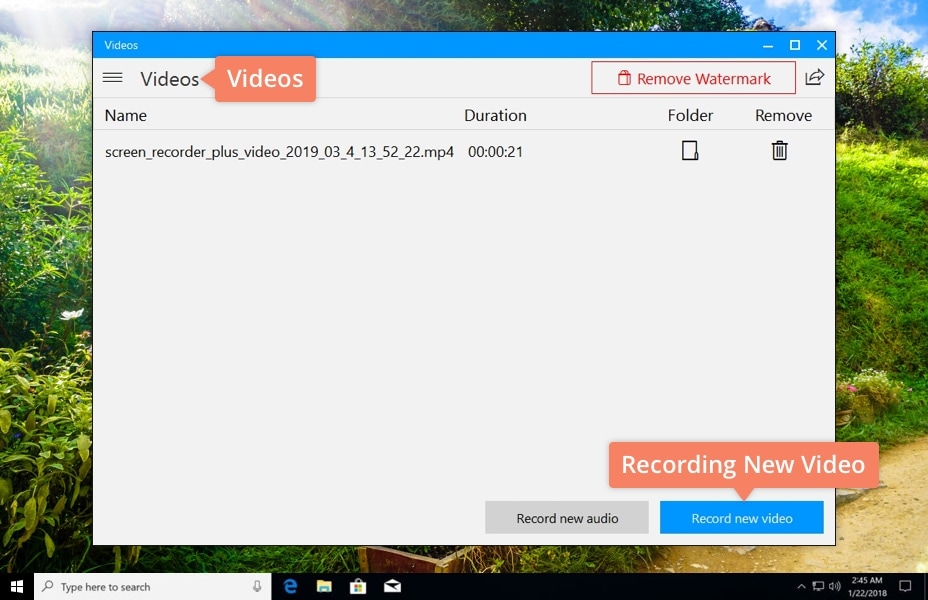Click the Name column header
This screenshot has width=928, height=600.
pos(125,115)
